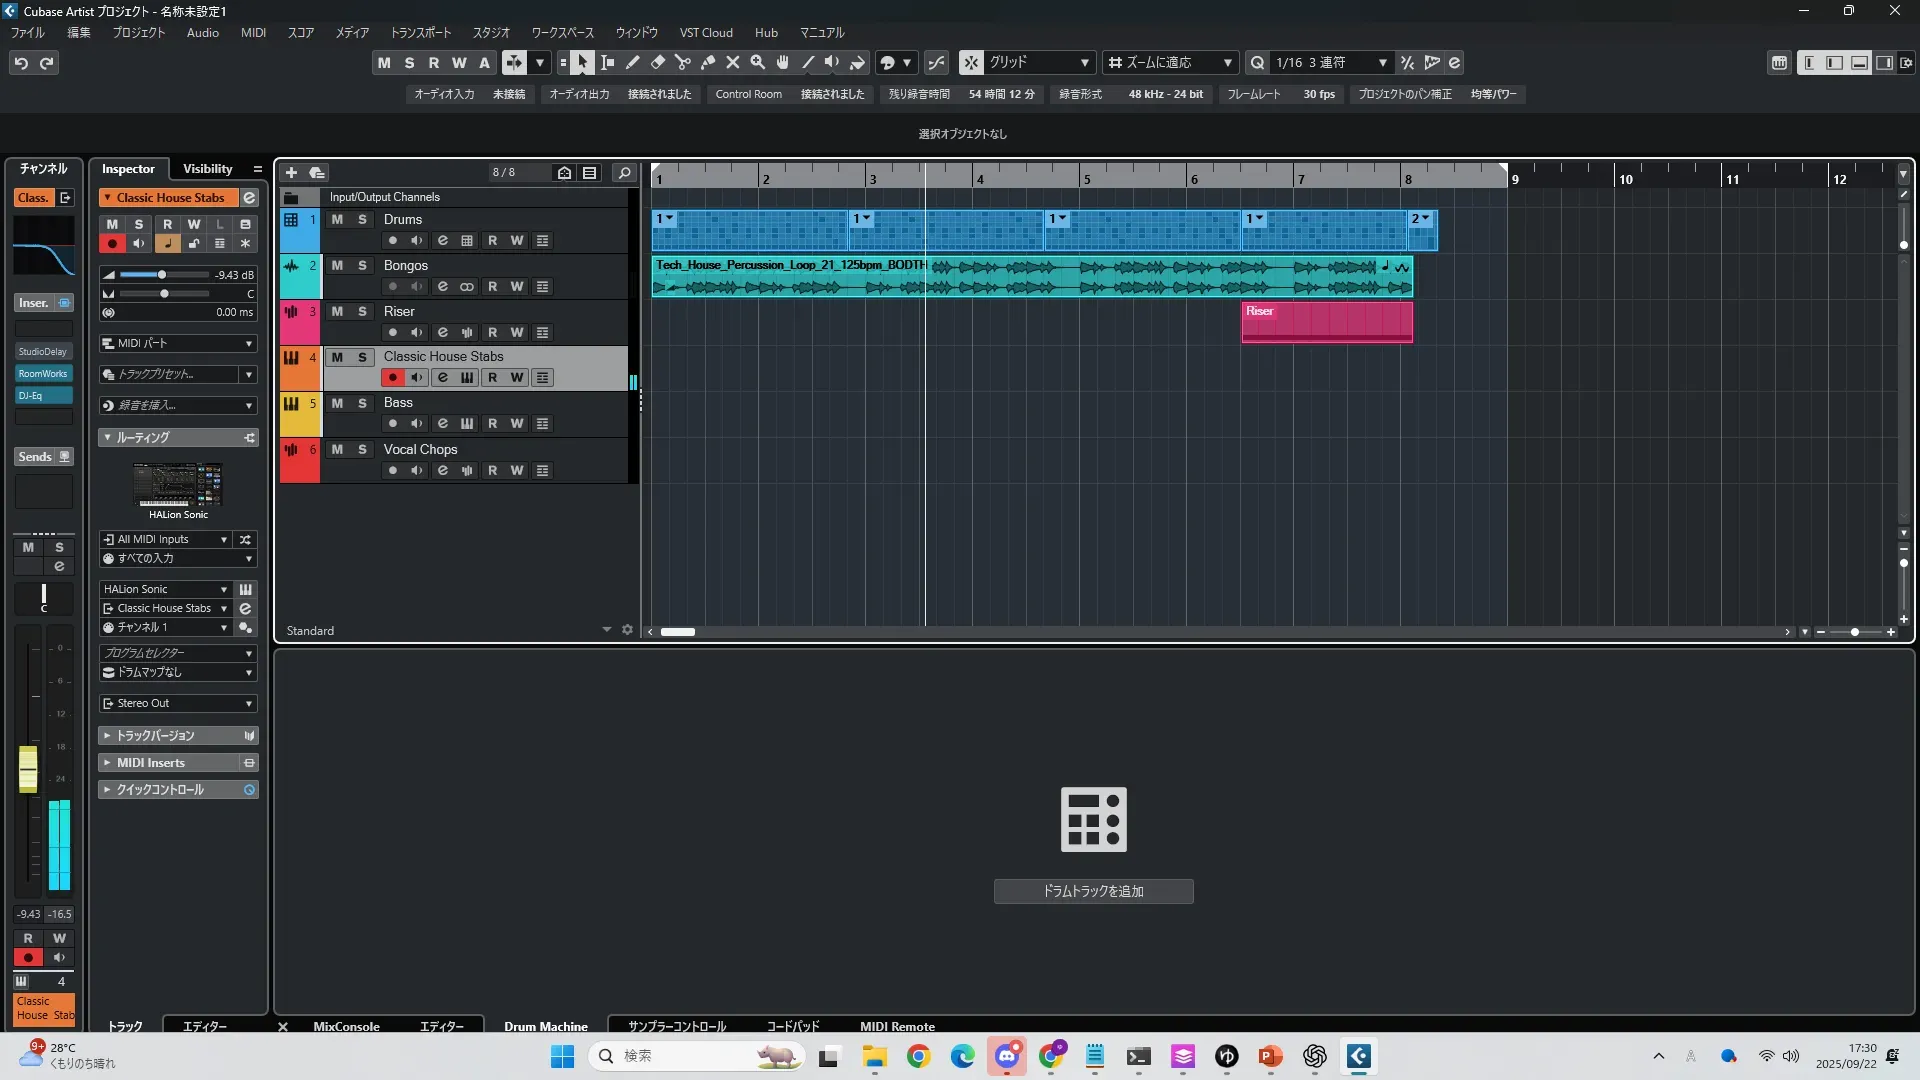Image resolution: width=1920 pixels, height=1080 pixels.
Task: Open the track search magnifier
Action: tap(624, 173)
